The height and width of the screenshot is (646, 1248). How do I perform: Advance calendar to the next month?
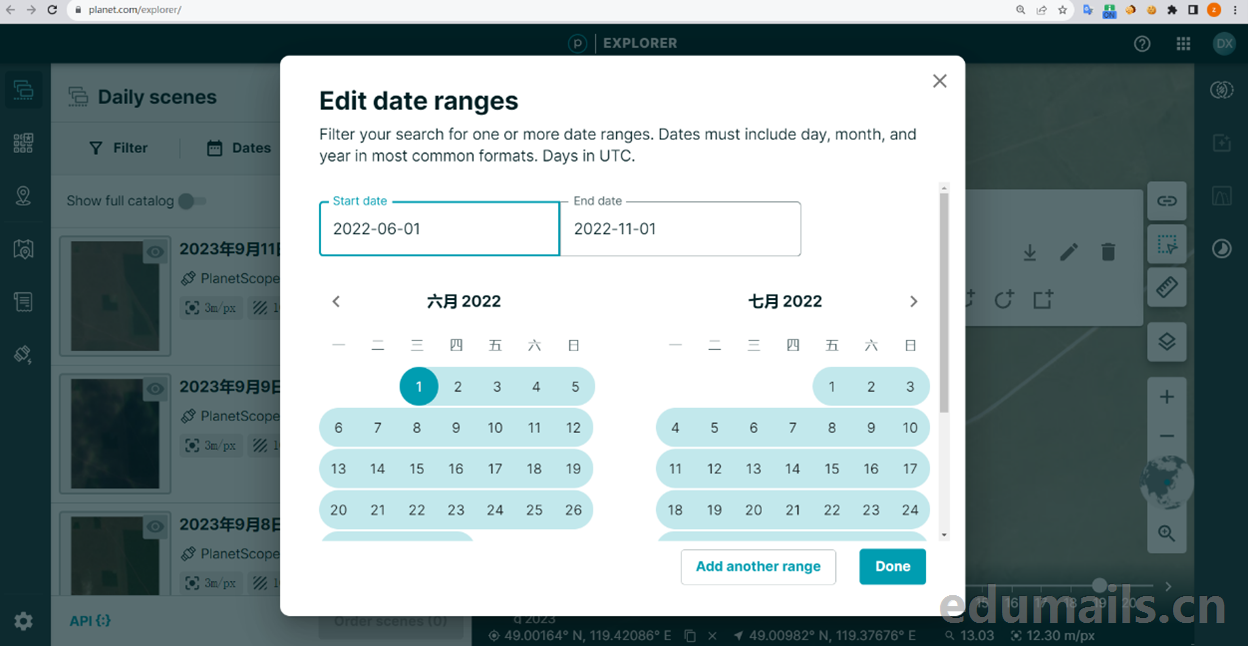pos(913,301)
